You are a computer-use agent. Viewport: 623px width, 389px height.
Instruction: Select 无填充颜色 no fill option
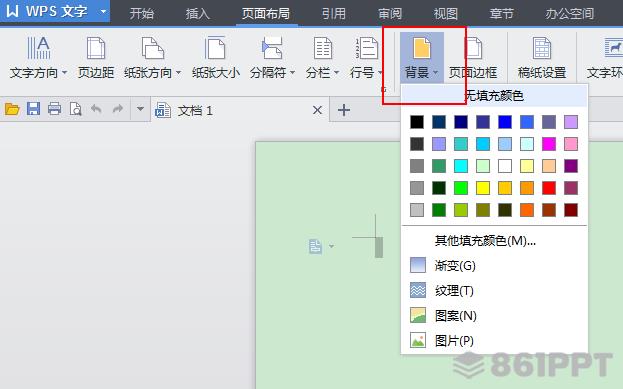click(x=494, y=96)
